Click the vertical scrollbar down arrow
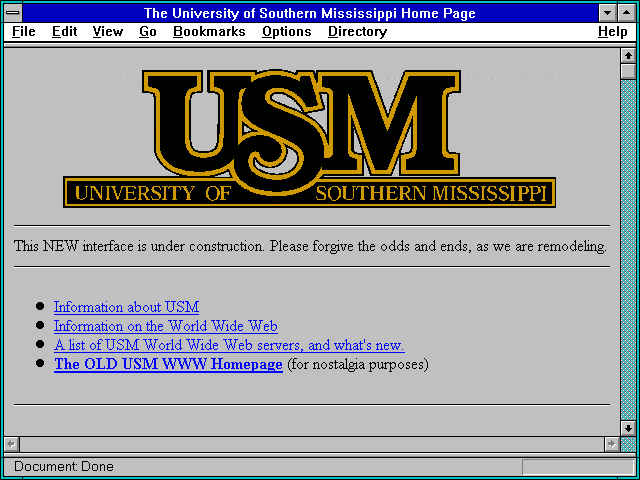 coord(628,428)
